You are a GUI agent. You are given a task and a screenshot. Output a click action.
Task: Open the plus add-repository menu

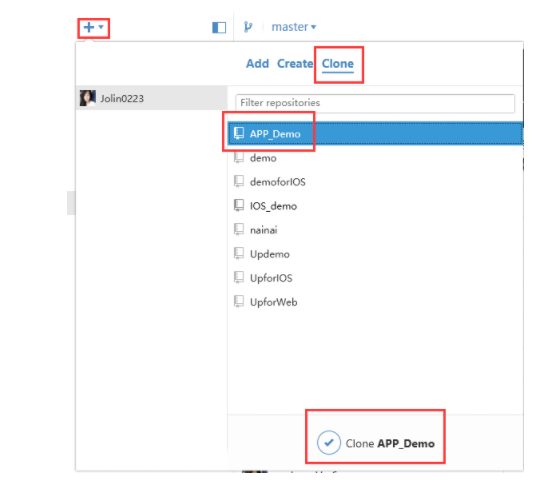(x=93, y=27)
